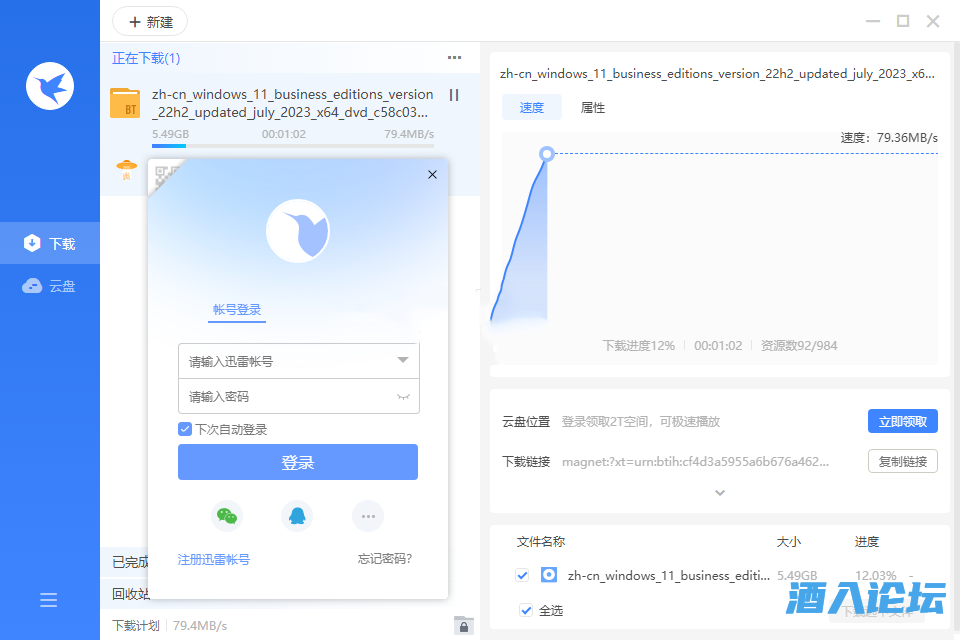Maximize the Xunlei window
The height and width of the screenshot is (640, 960).
tap(903, 21)
